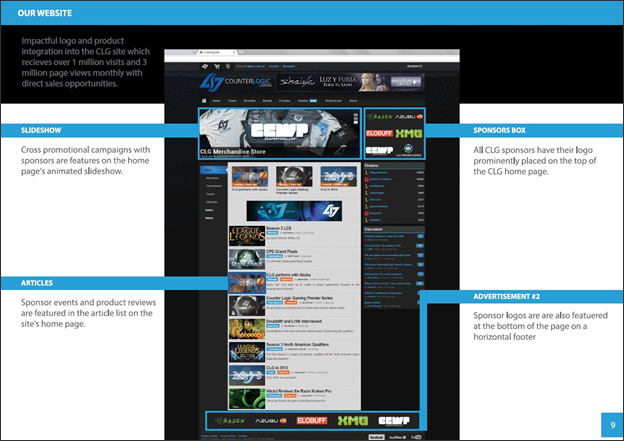
Task: Open Store in the navigation bar
Action: [353, 101]
